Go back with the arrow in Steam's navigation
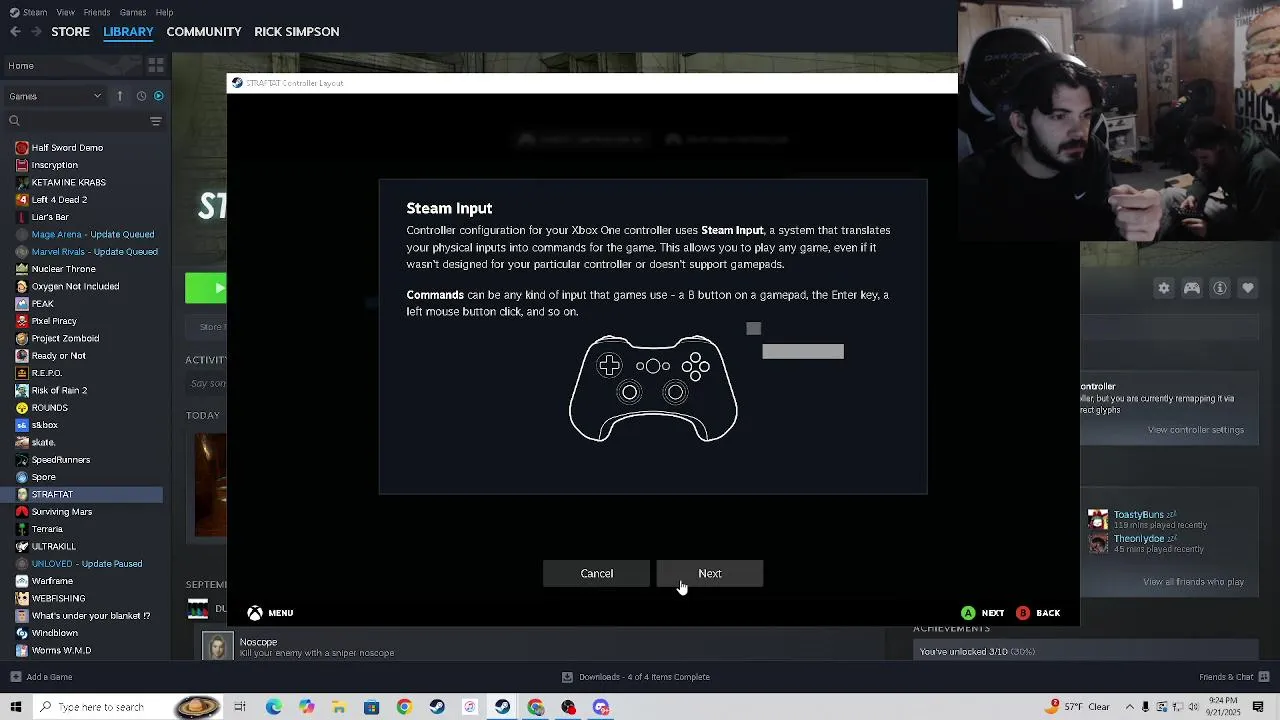This screenshot has height=720, width=1280. point(15,32)
